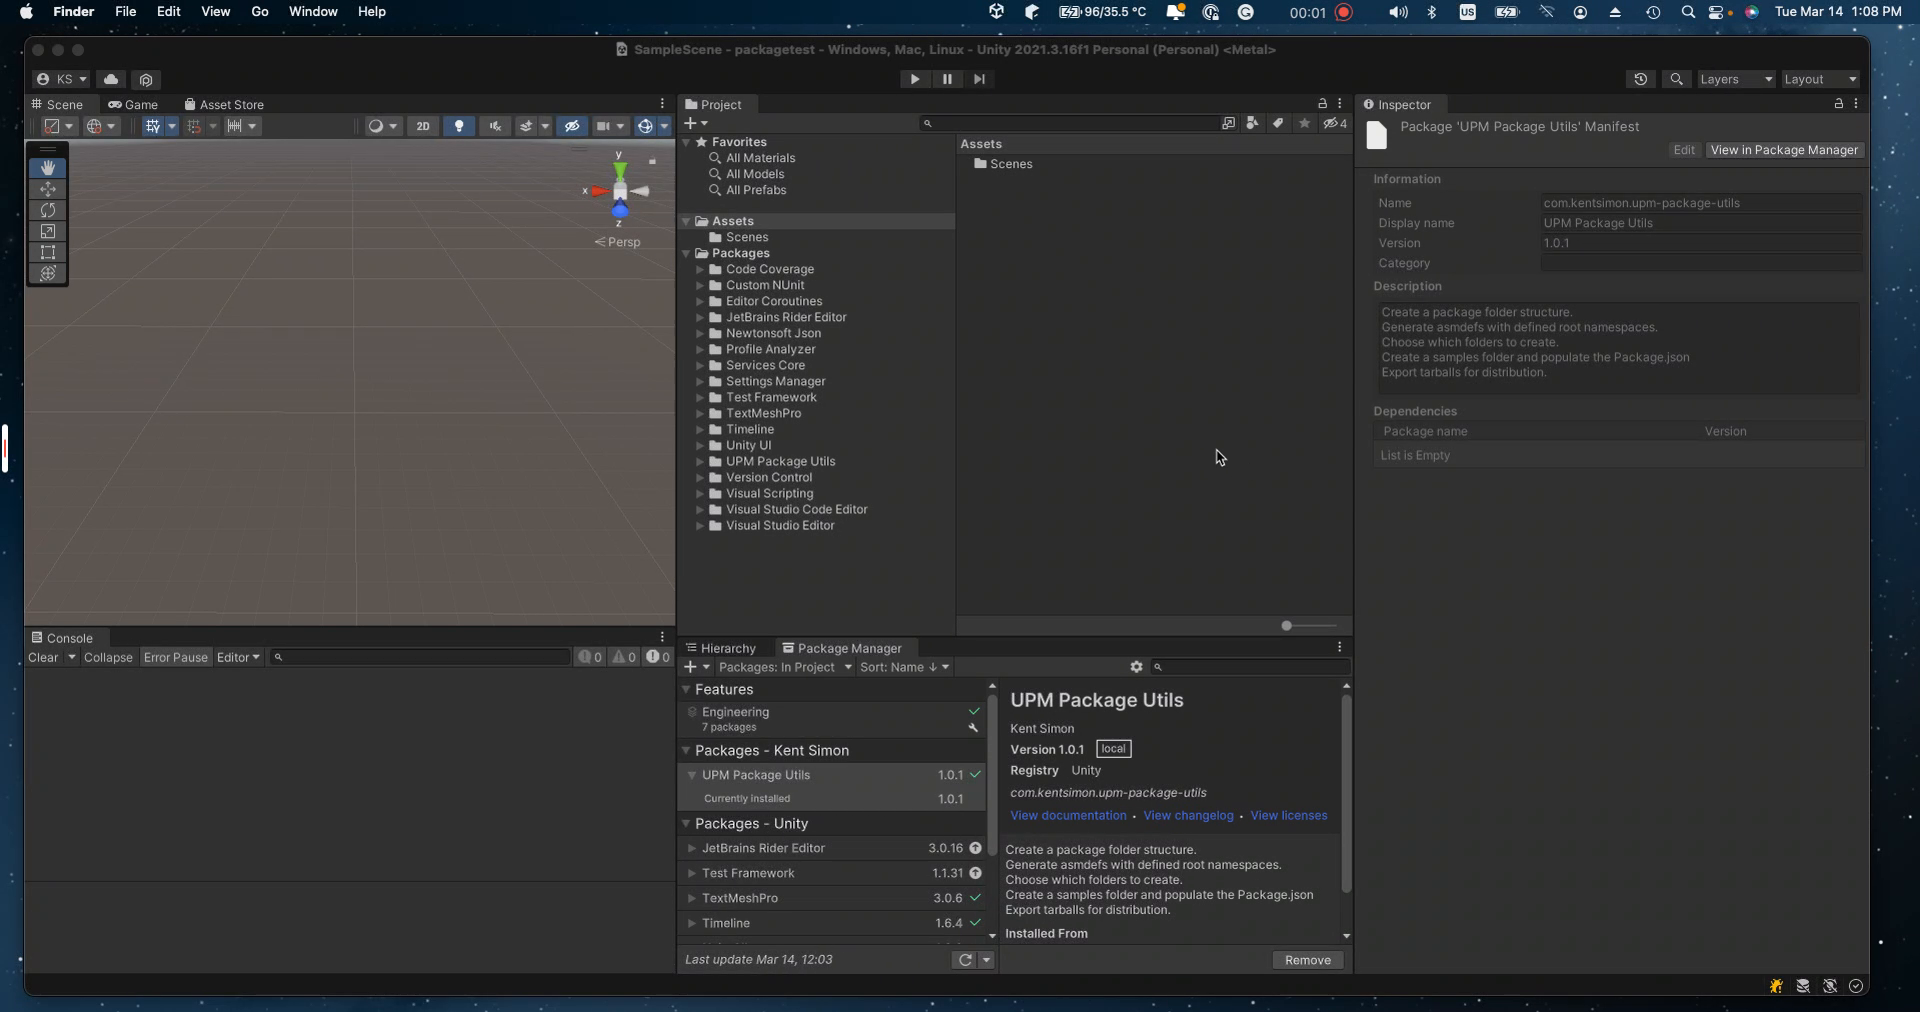
Task: Select the Scale tool
Action: pyautogui.click(x=47, y=231)
